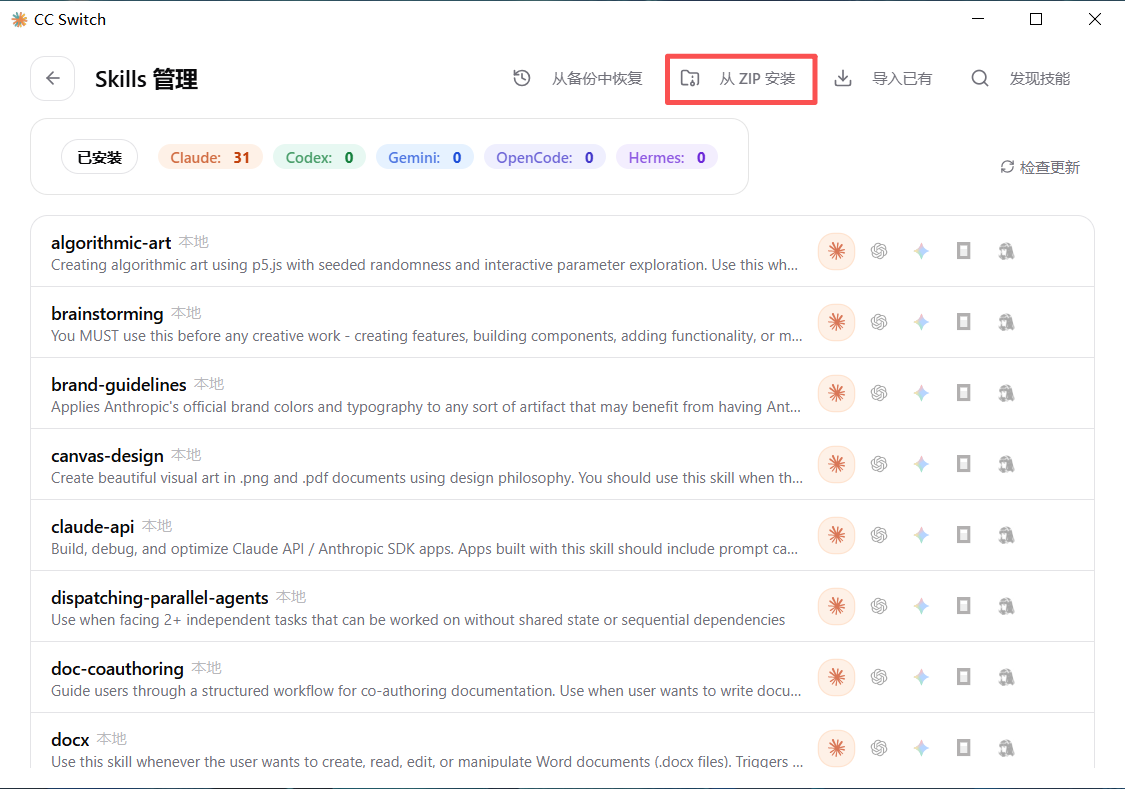Select the OpenCode: 0 filter pill
The width and height of the screenshot is (1125, 789).
tap(545, 157)
